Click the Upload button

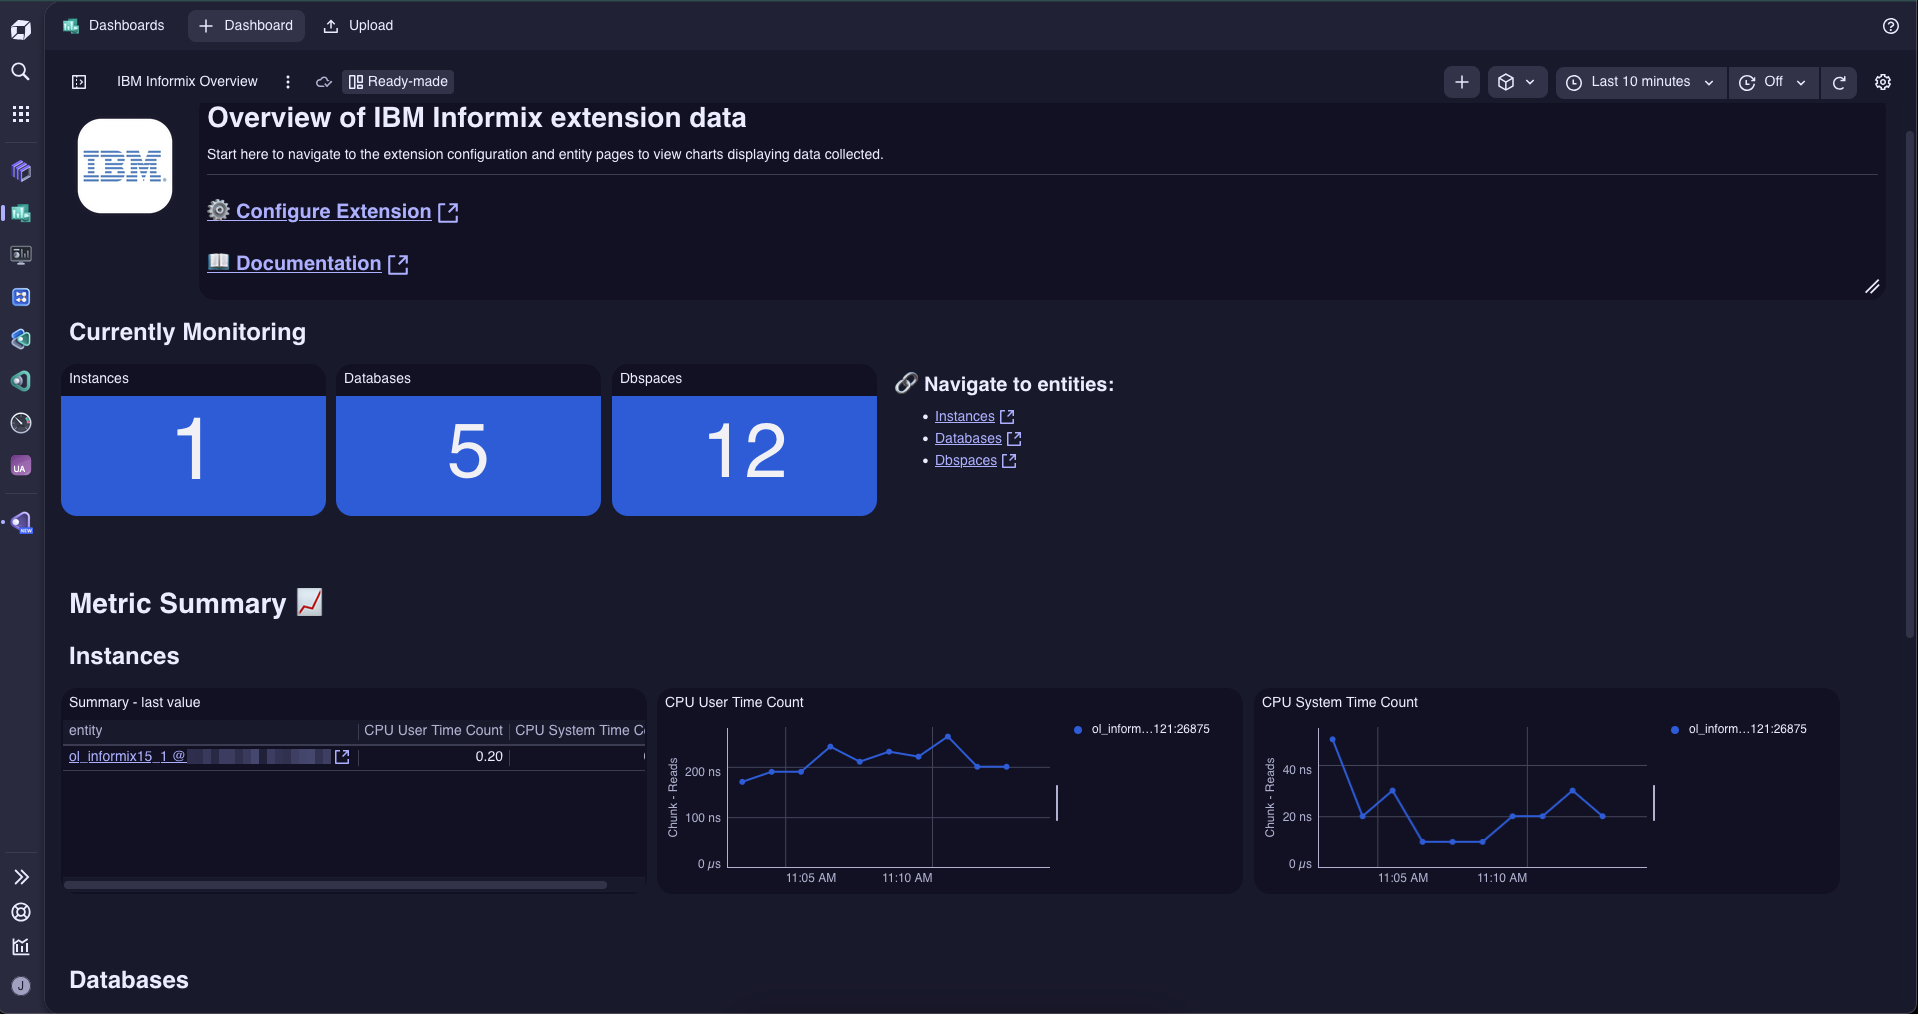pos(358,26)
